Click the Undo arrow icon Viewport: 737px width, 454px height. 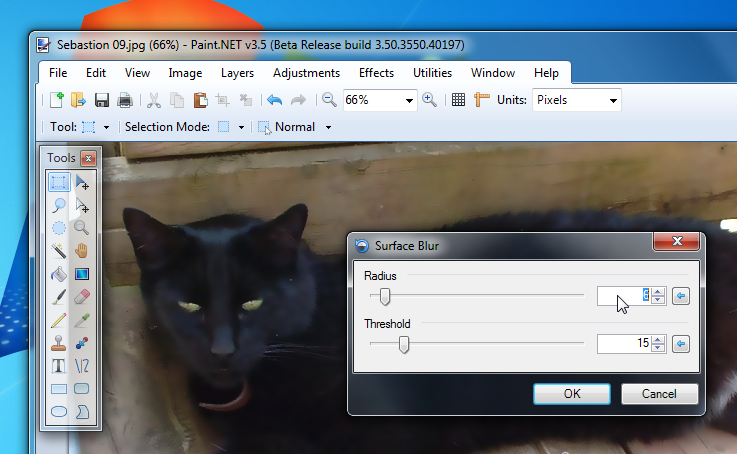[274, 100]
